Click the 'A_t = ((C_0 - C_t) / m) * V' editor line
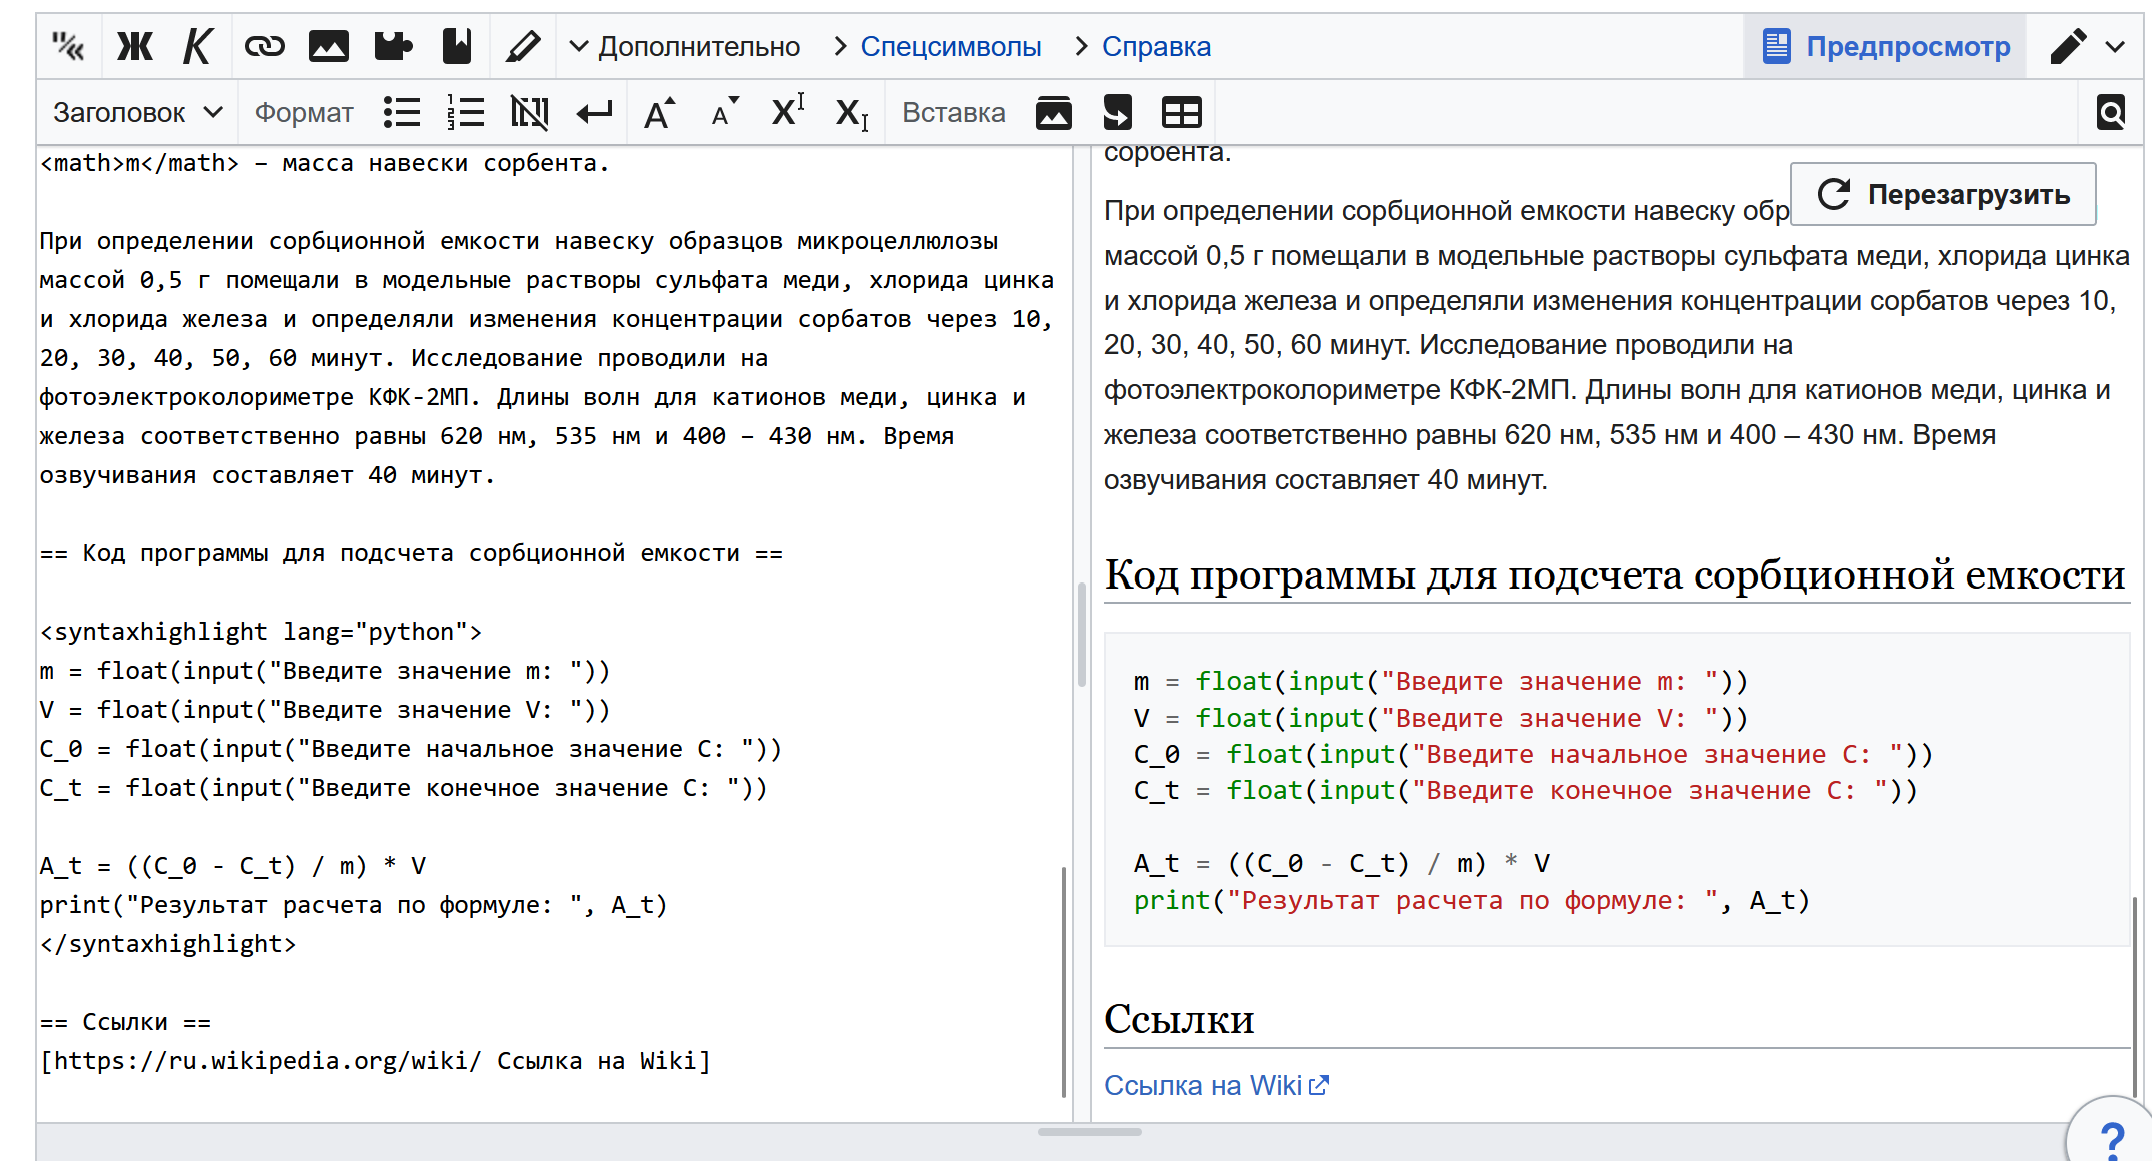This screenshot has height=1162, width=2152. click(233, 866)
